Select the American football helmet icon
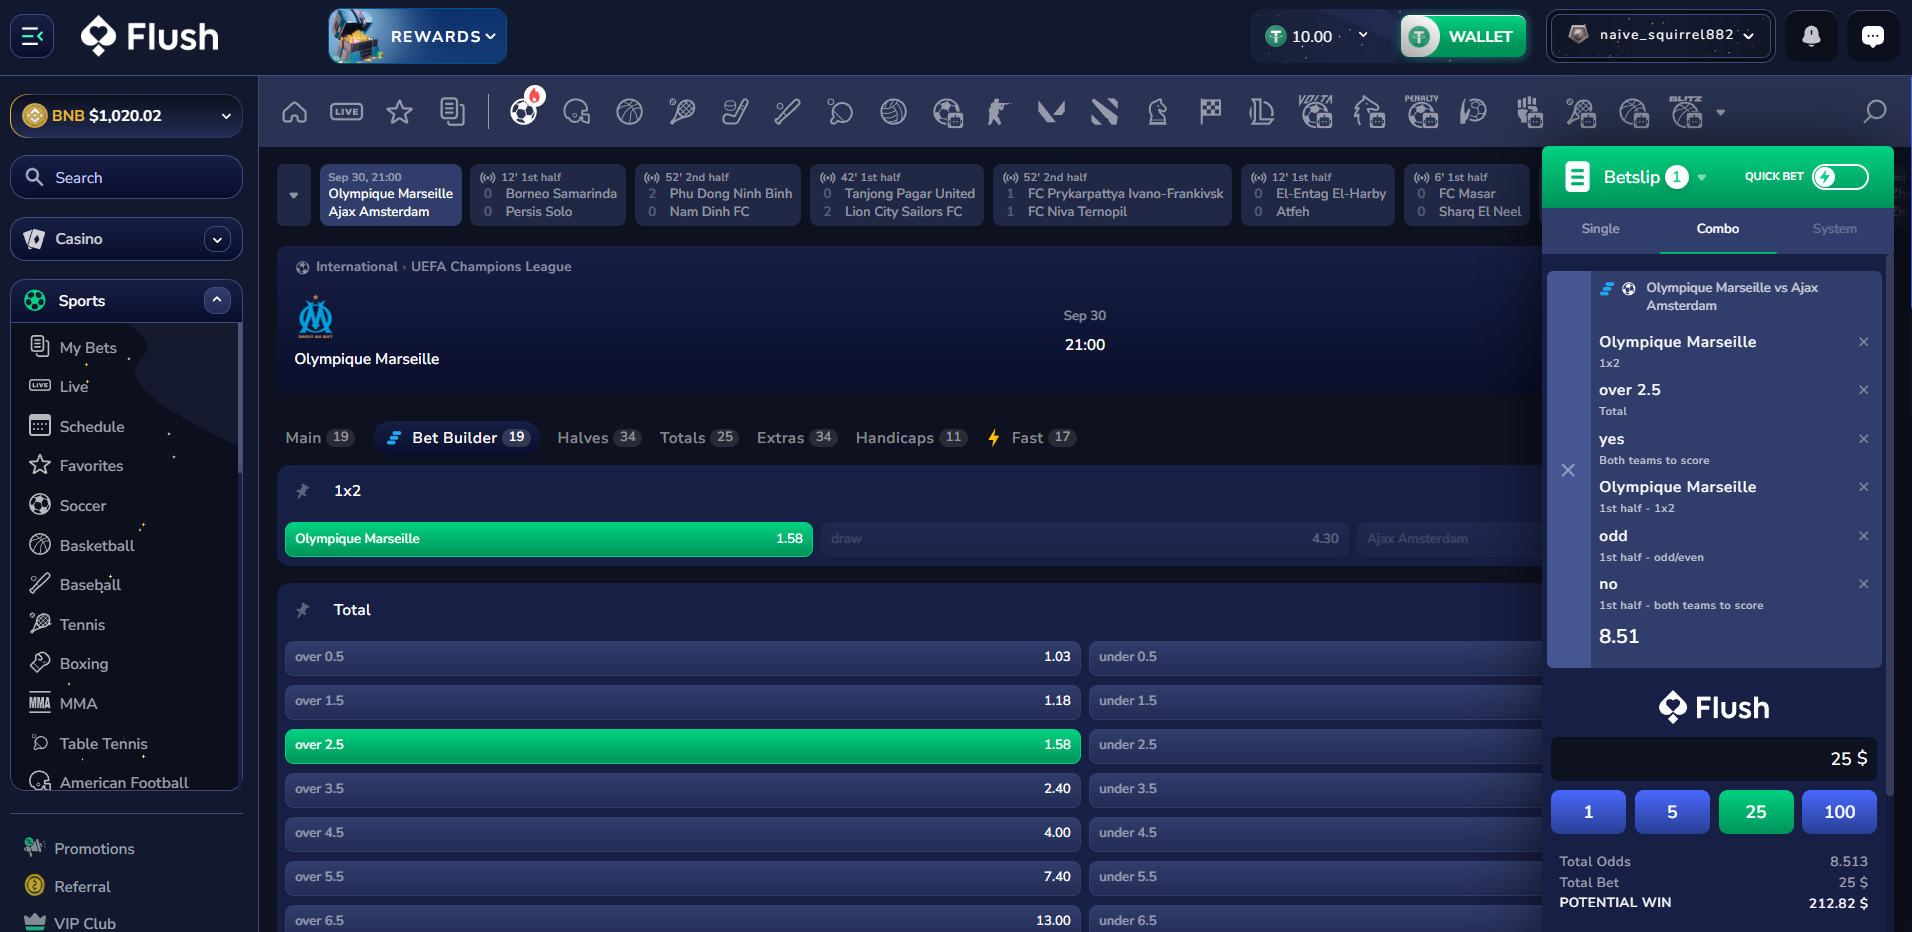 tap(577, 112)
